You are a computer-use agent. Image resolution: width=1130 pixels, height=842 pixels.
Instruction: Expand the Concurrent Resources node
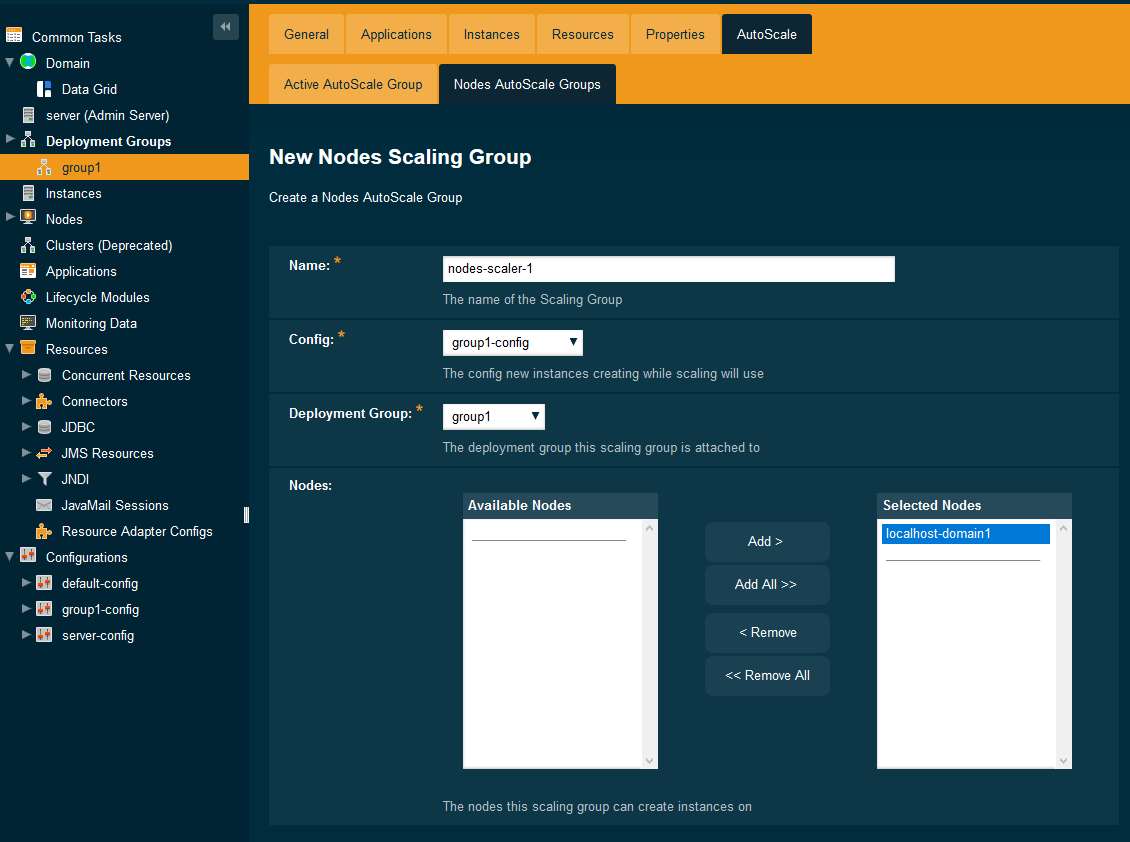pyautogui.click(x=26, y=374)
